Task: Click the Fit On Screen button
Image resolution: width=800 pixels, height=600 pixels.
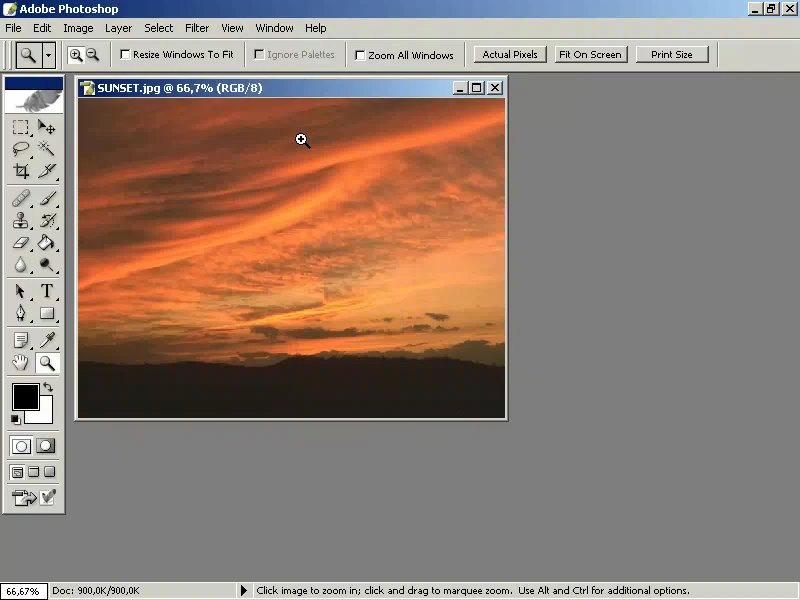Action: [x=590, y=55]
